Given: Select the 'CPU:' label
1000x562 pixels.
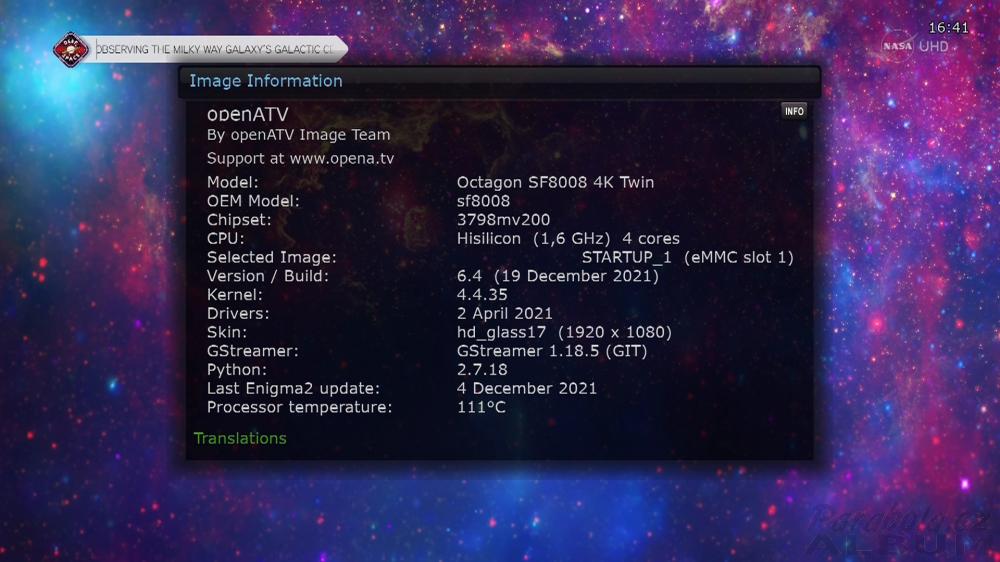Looking at the screenshot, I should coord(226,239).
